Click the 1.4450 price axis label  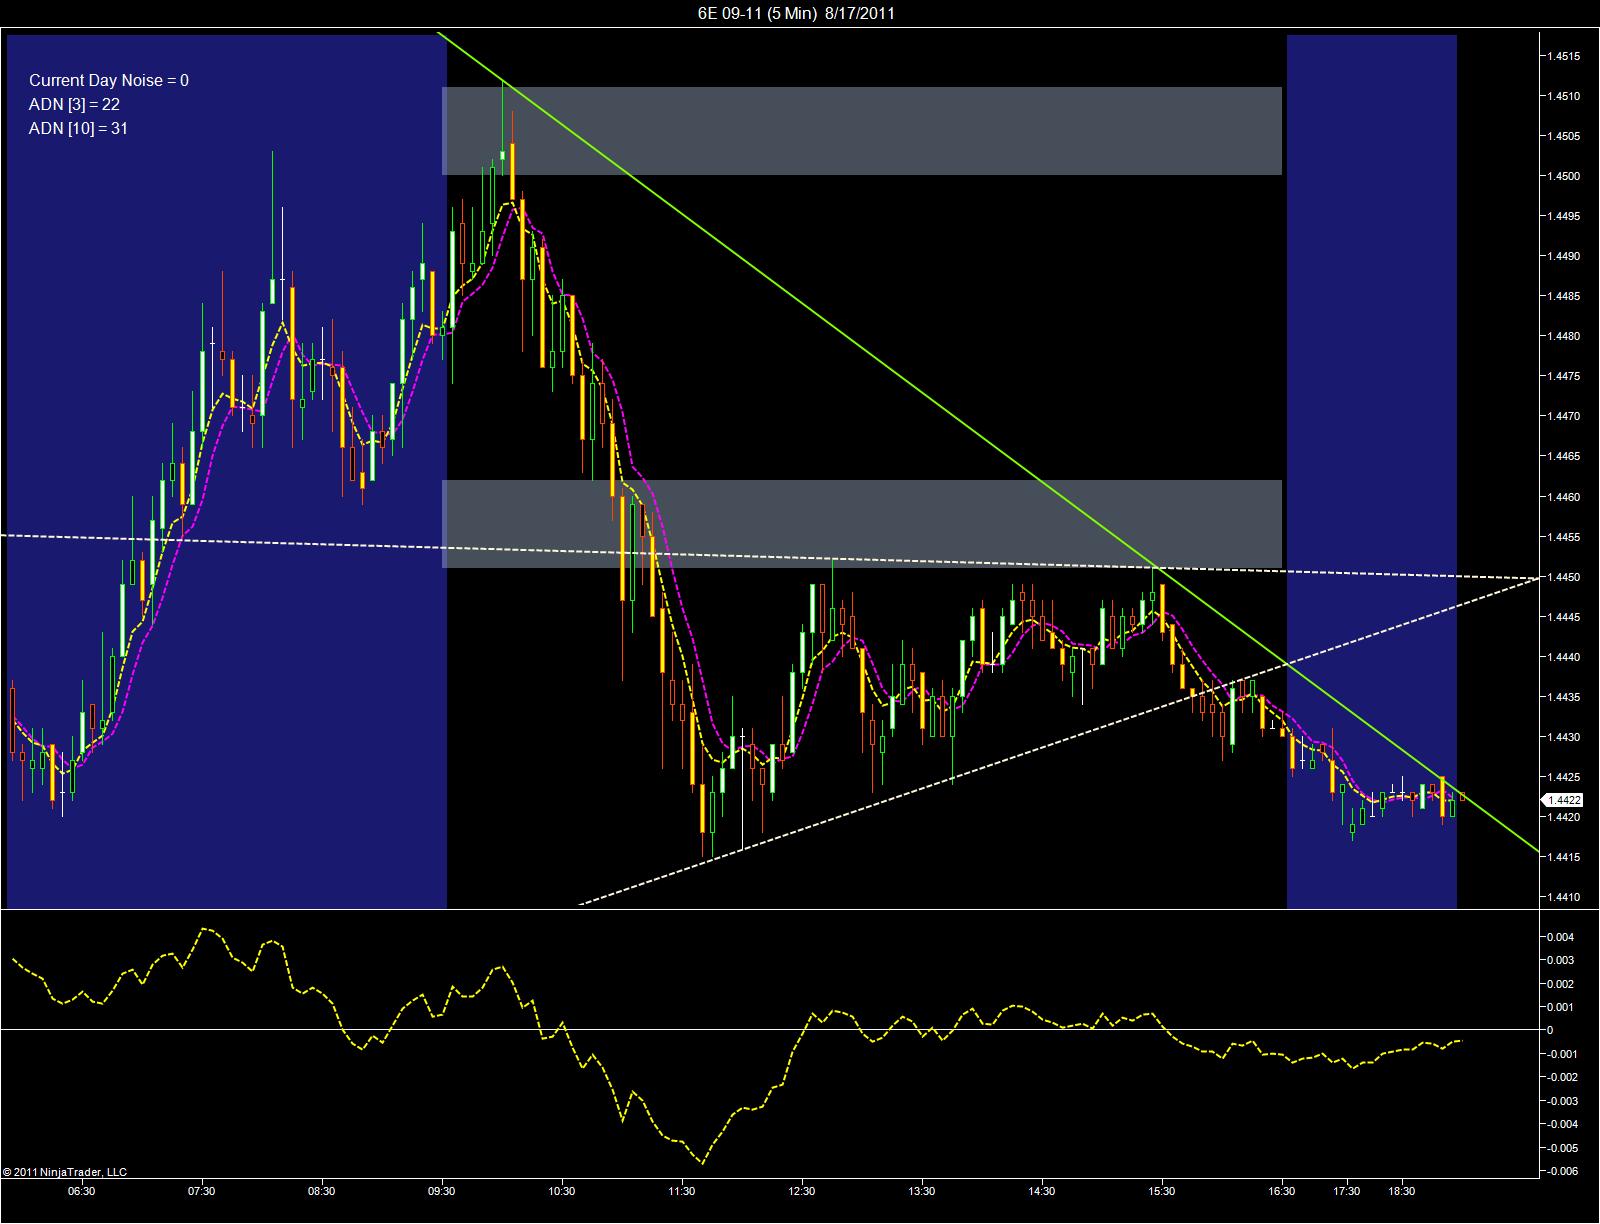point(1564,577)
